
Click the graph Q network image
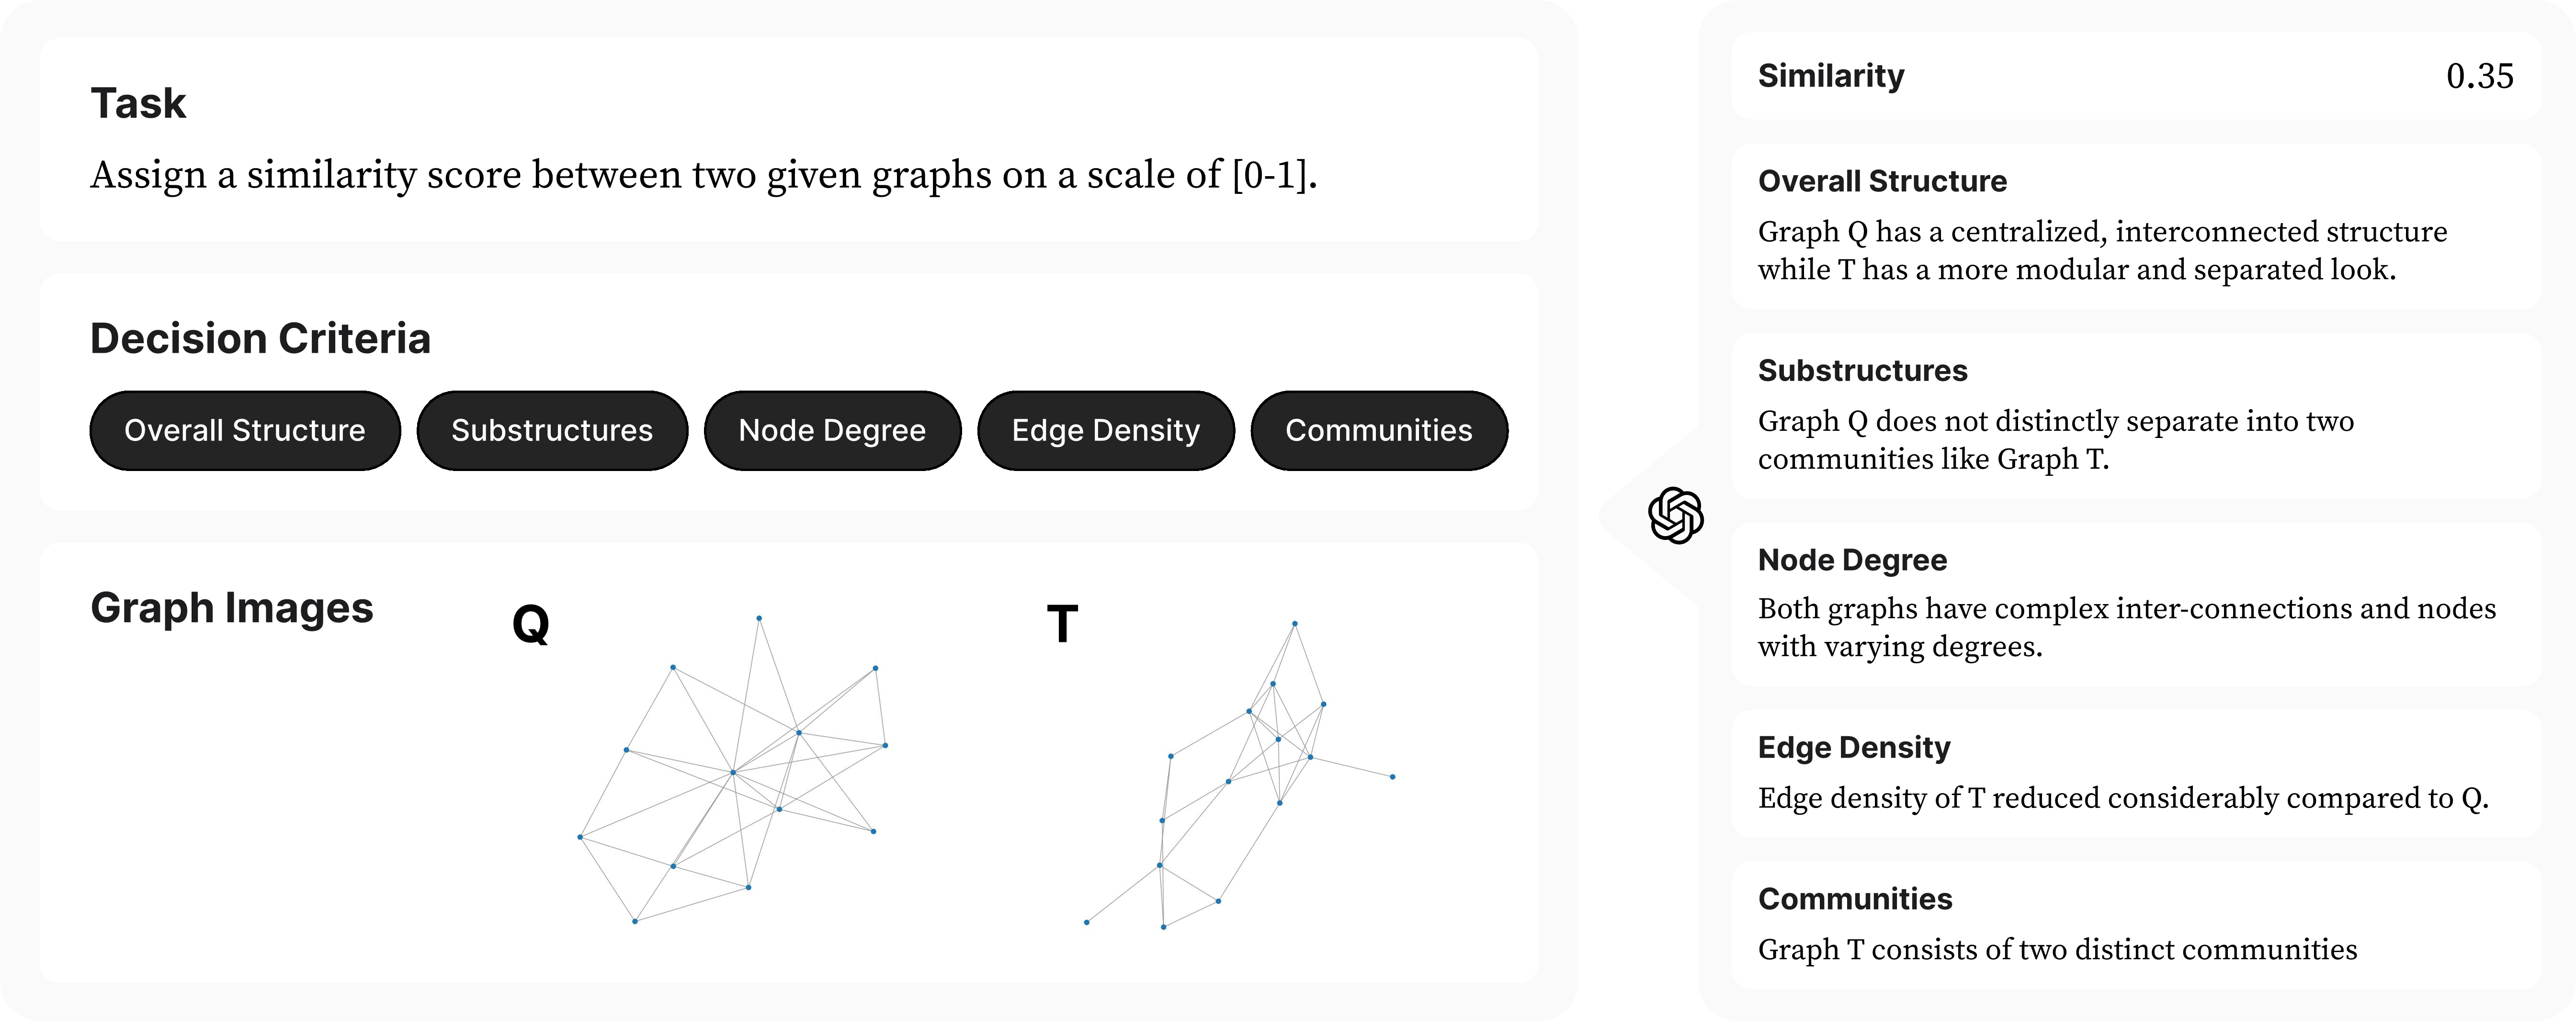point(733,771)
